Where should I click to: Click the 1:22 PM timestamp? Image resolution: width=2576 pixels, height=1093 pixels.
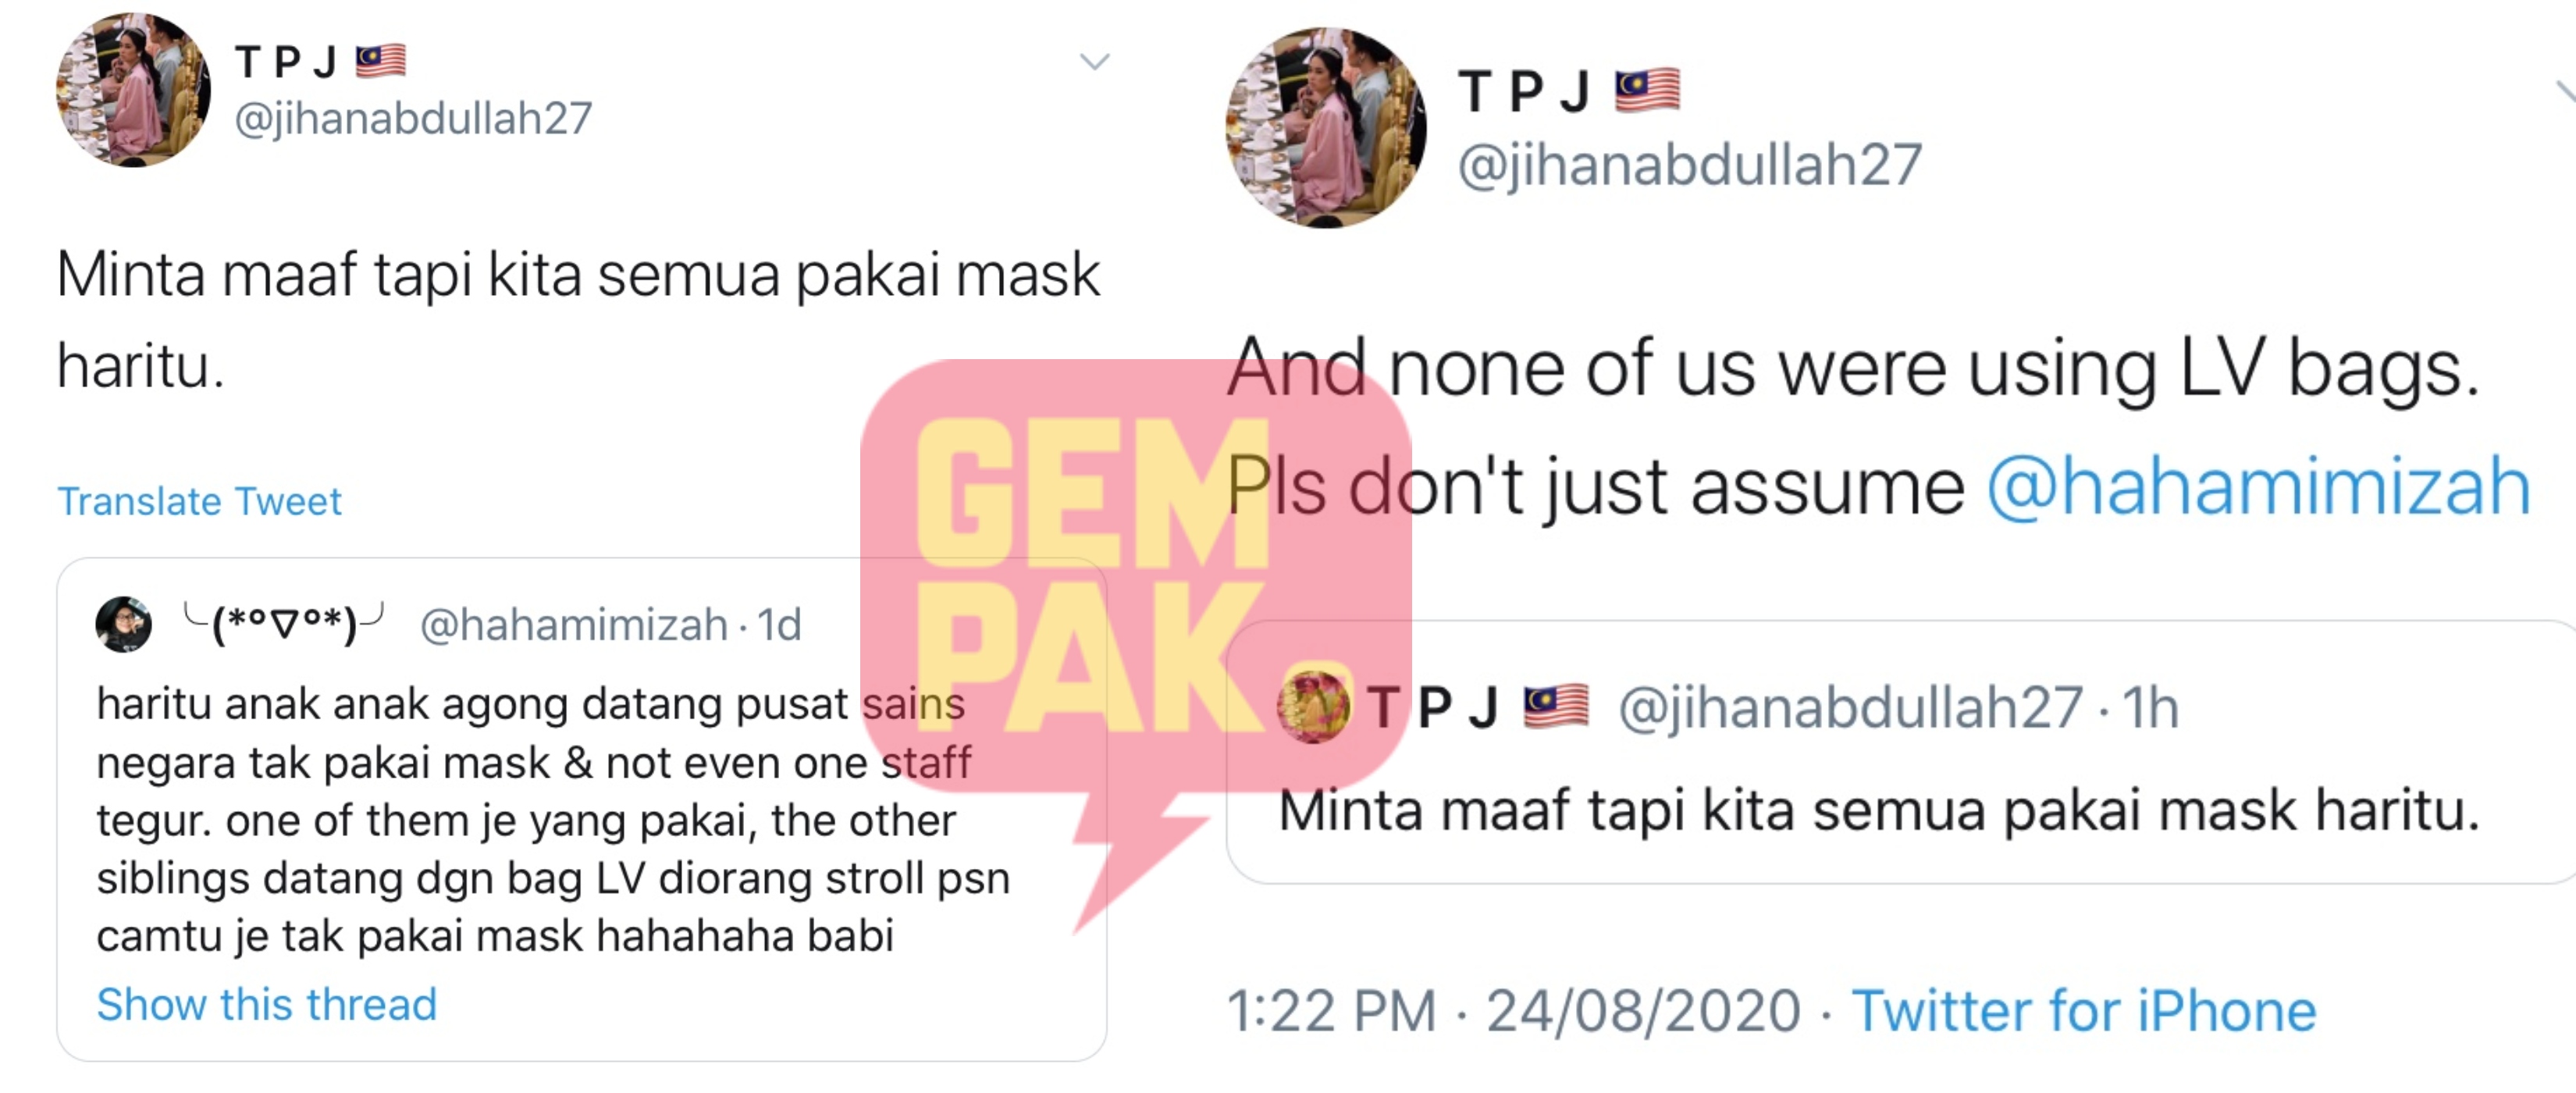pos(1331,1010)
